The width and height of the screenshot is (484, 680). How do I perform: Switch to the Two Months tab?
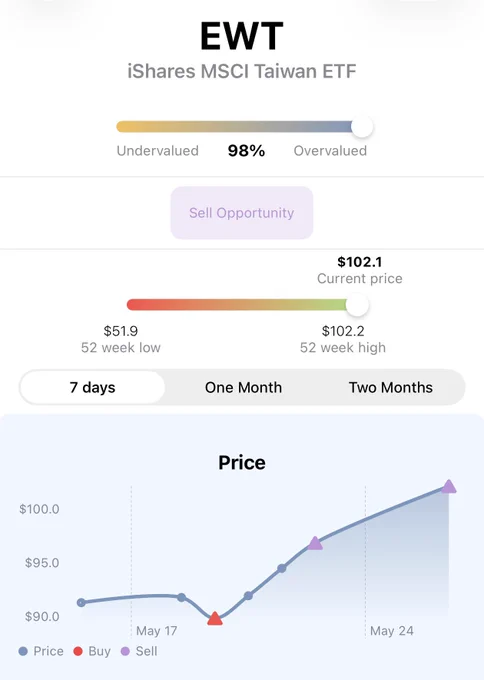[x=391, y=387]
